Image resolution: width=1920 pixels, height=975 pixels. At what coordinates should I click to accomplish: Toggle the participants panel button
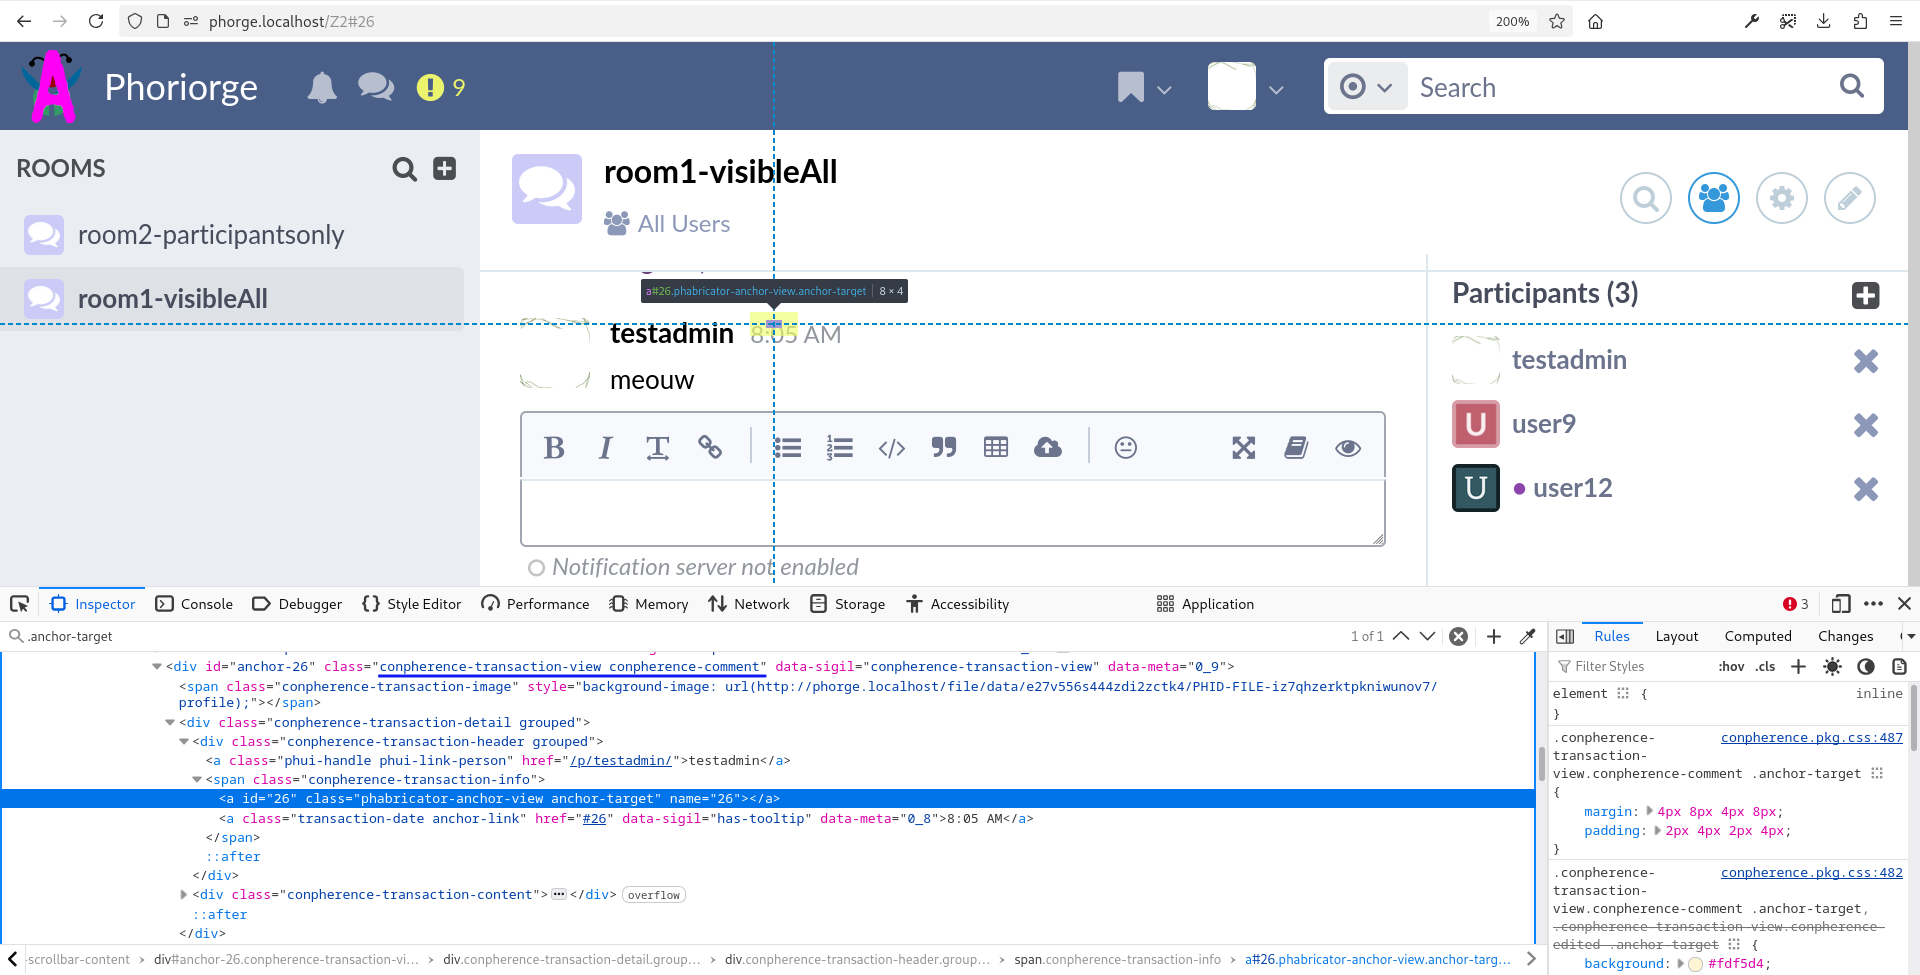[1713, 198]
